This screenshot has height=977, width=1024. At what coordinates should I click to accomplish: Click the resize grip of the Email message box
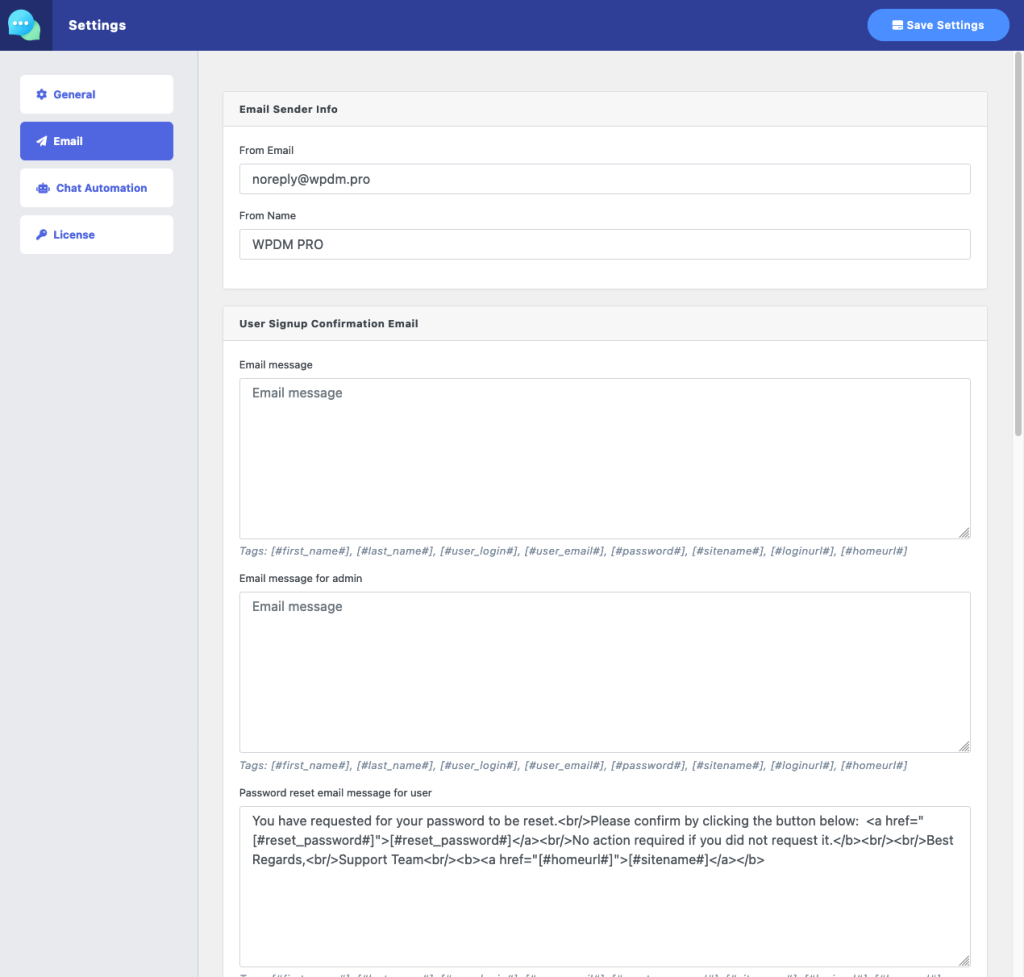[x=964, y=533]
